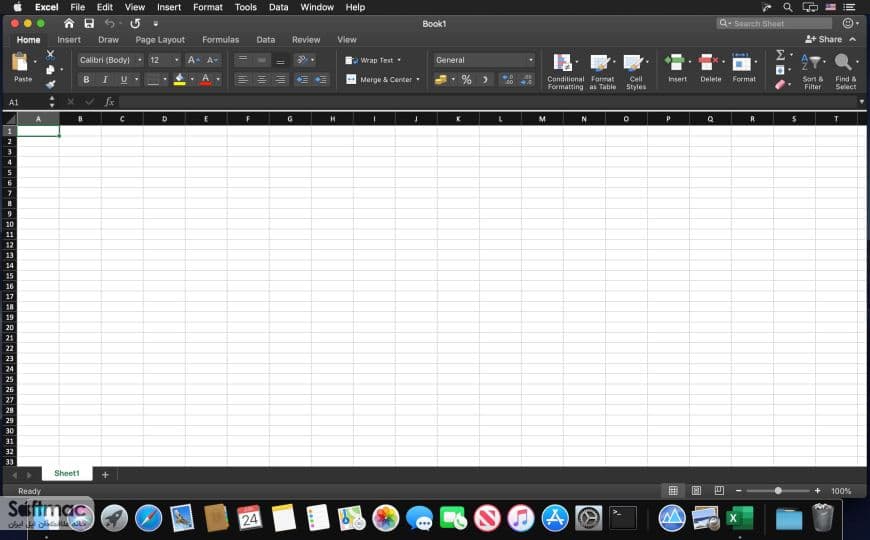Image resolution: width=870 pixels, height=540 pixels.
Task: Click the AutoSum sigma icon
Action: point(781,55)
